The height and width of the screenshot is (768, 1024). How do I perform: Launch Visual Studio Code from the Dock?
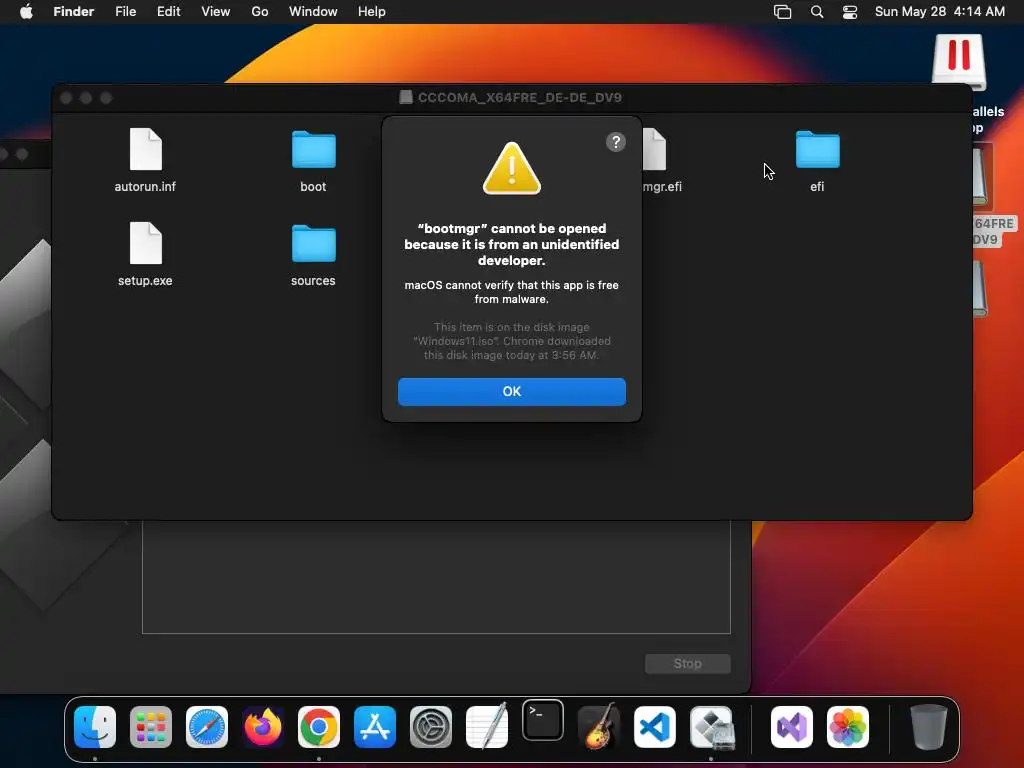click(x=655, y=727)
